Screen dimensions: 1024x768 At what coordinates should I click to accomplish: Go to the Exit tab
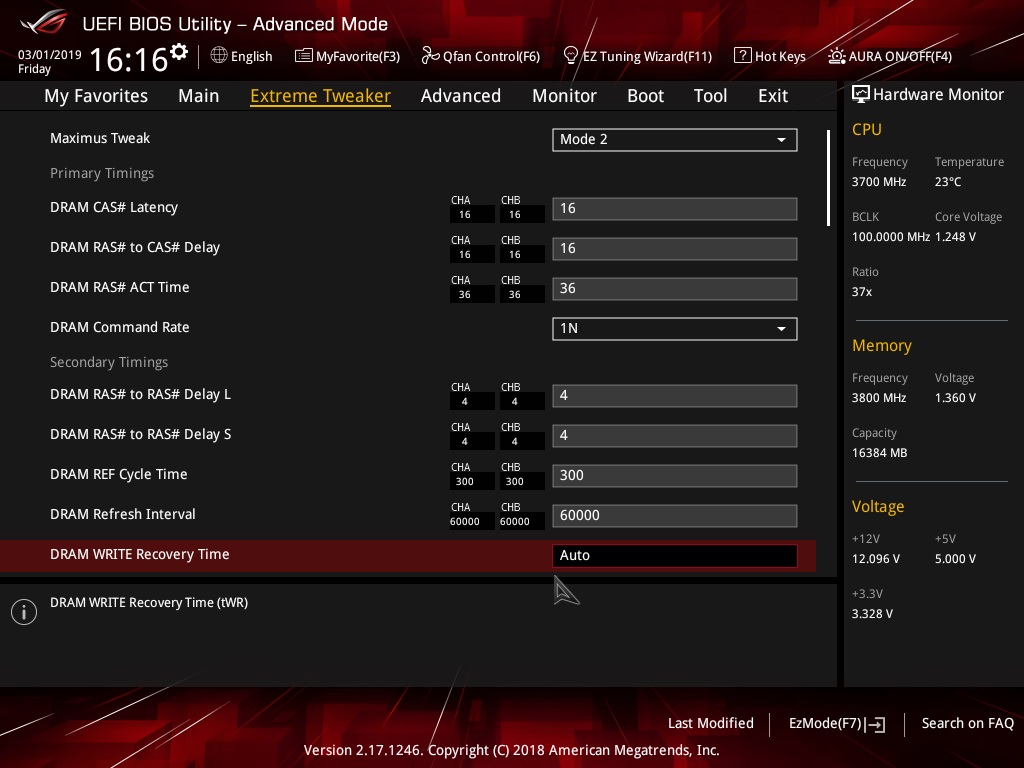773,96
